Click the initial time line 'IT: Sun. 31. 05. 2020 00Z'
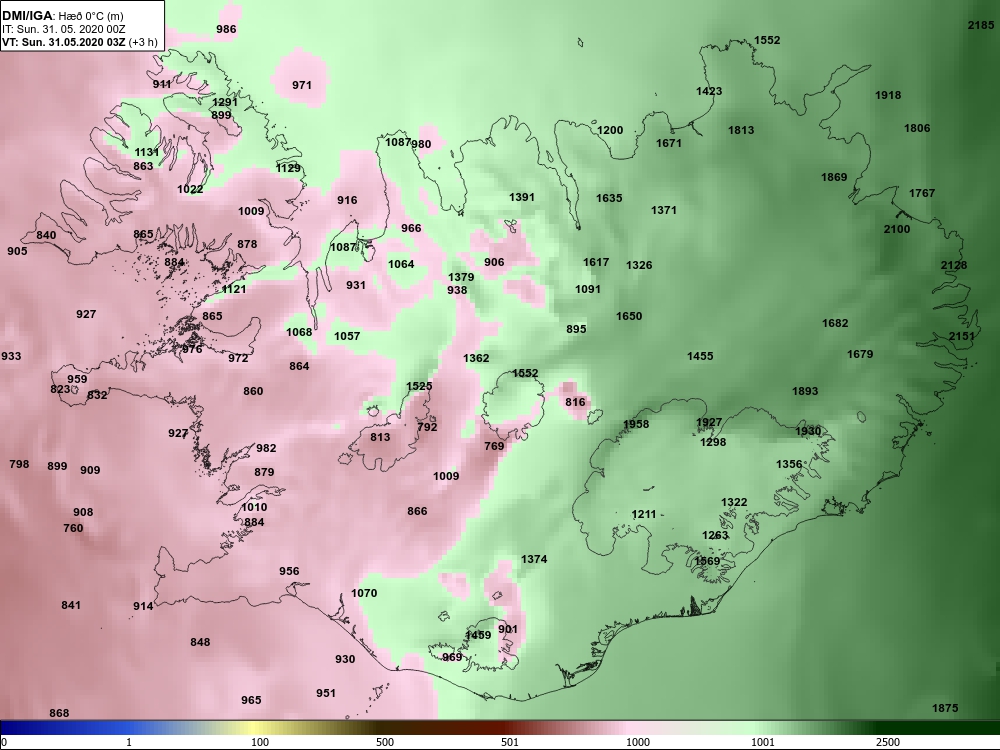Viewport: 1000px width, 750px height. click(x=64, y=29)
